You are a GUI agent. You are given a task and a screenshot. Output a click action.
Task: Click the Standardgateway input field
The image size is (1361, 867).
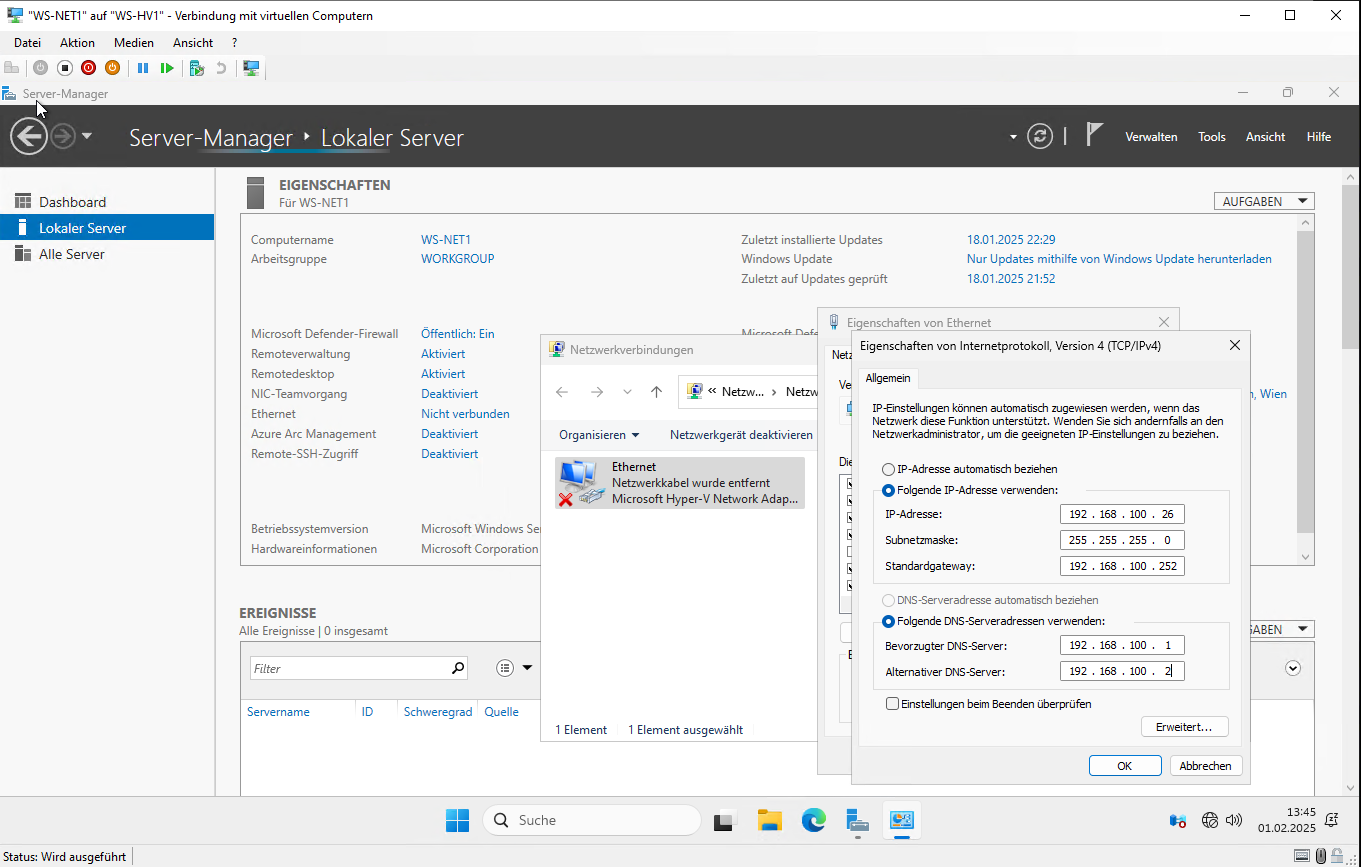pos(1122,566)
